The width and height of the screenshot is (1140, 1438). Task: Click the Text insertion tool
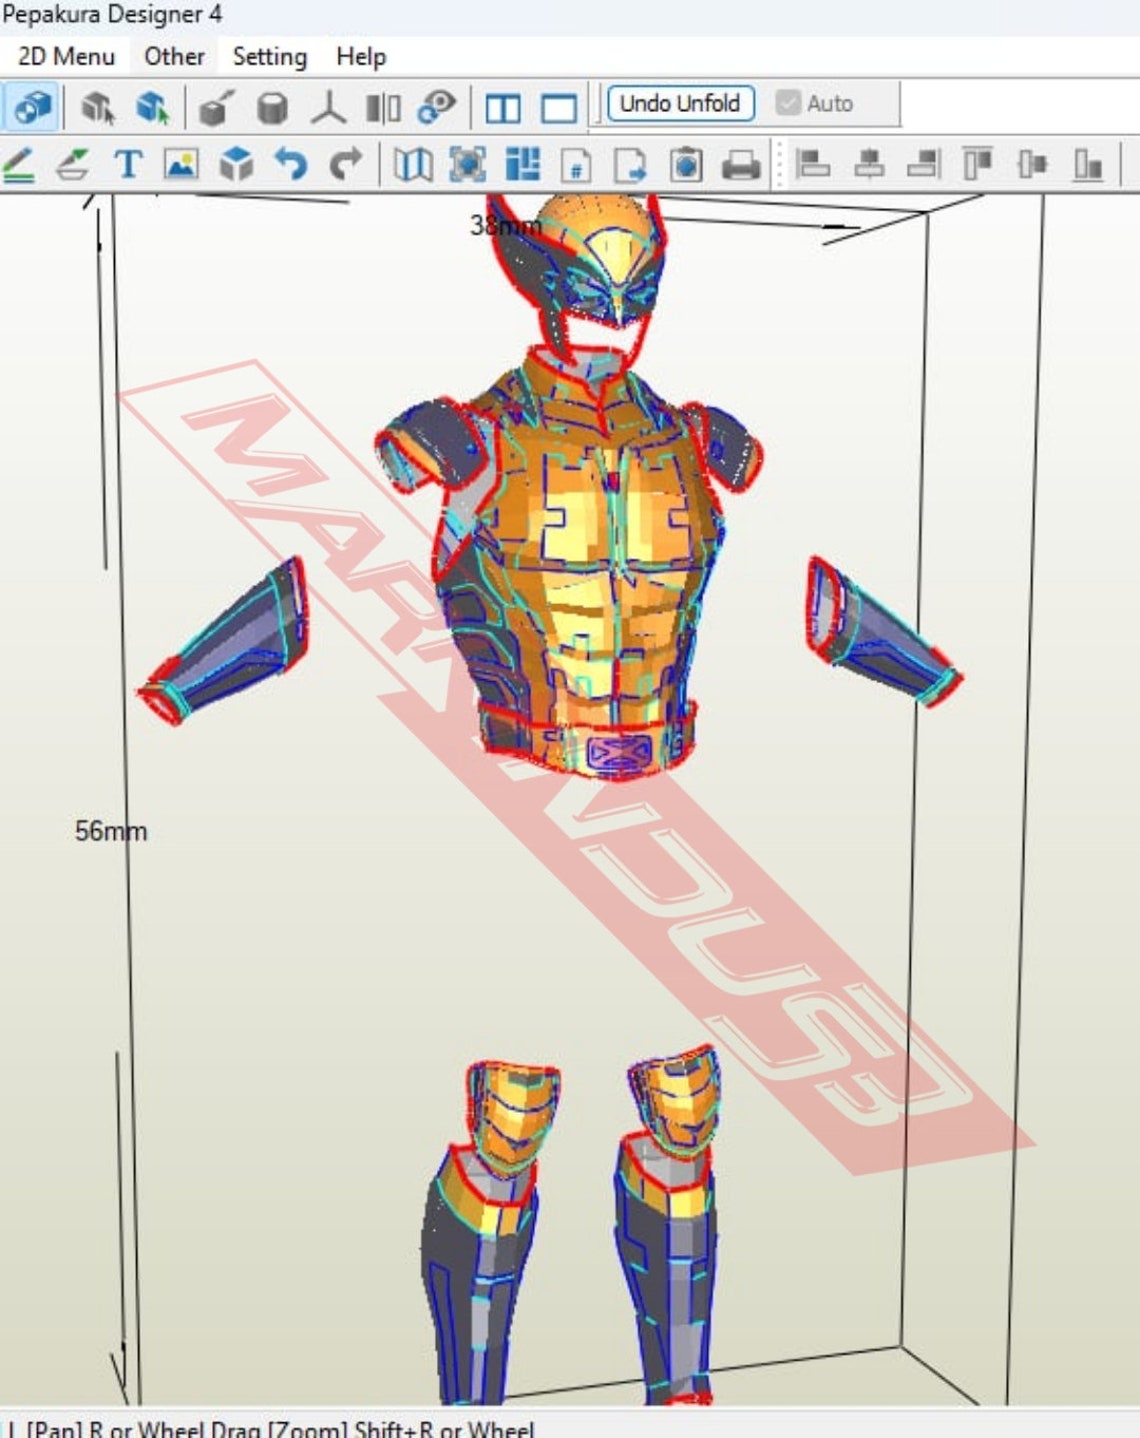pos(127,163)
